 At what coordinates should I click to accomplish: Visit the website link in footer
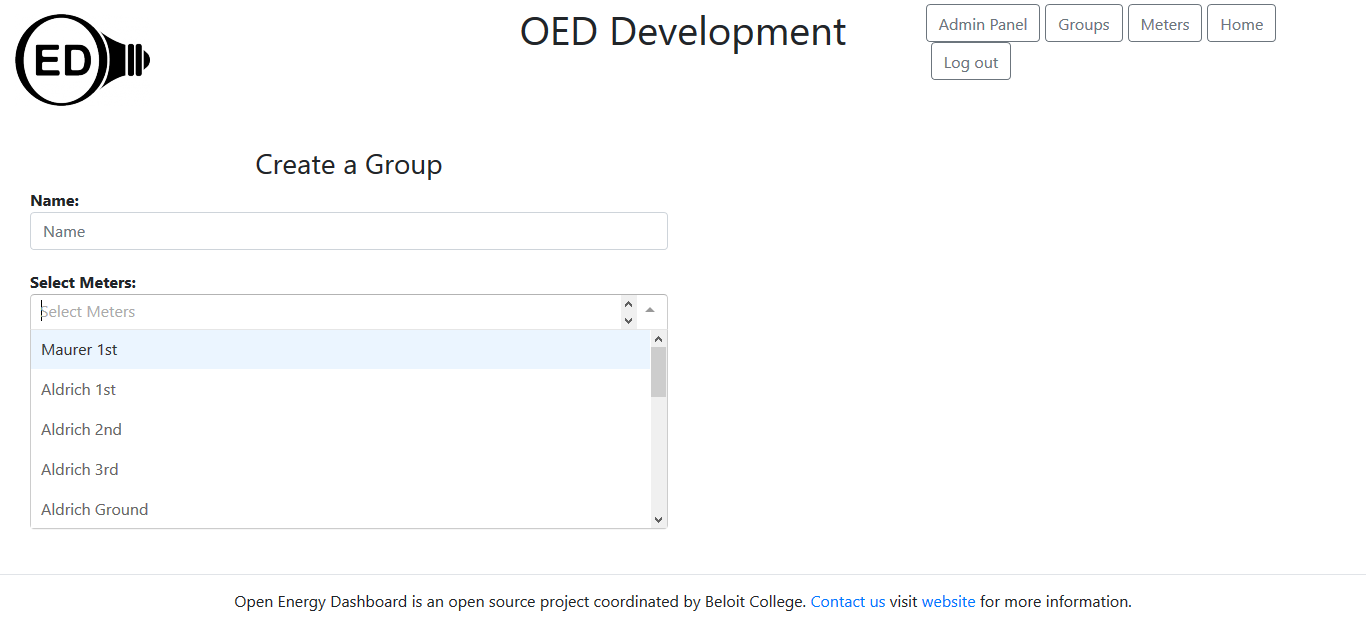(x=948, y=601)
